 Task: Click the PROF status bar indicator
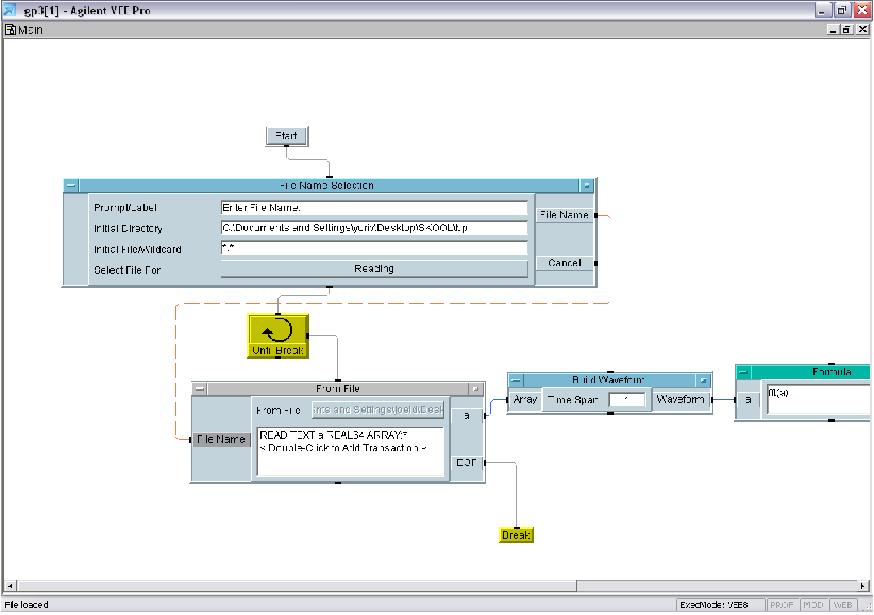coord(782,605)
